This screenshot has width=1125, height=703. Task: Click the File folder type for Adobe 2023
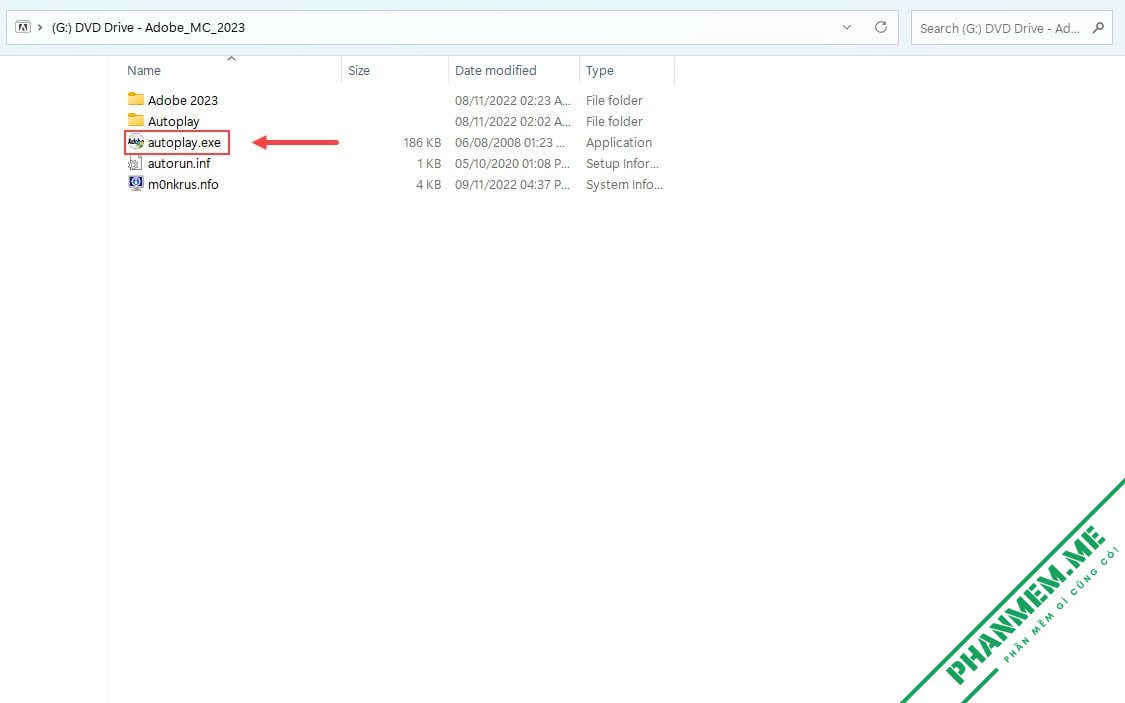pos(614,100)
